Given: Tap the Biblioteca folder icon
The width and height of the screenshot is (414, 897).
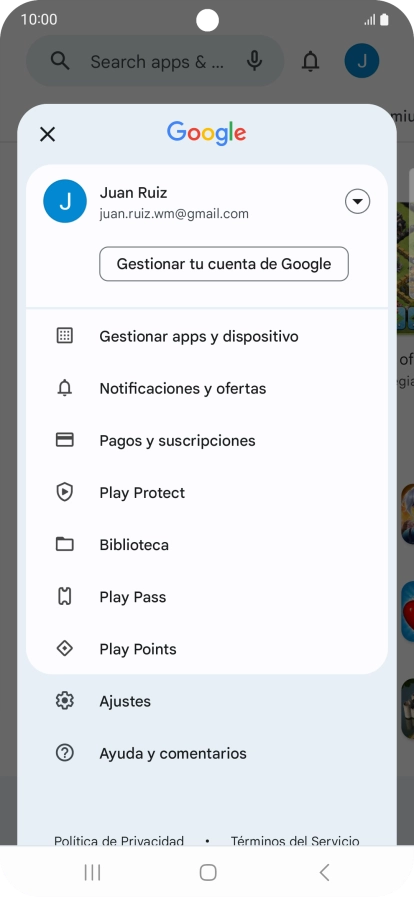Looking at the screenshot, I should pyautogui.click(x=65, y=544).
